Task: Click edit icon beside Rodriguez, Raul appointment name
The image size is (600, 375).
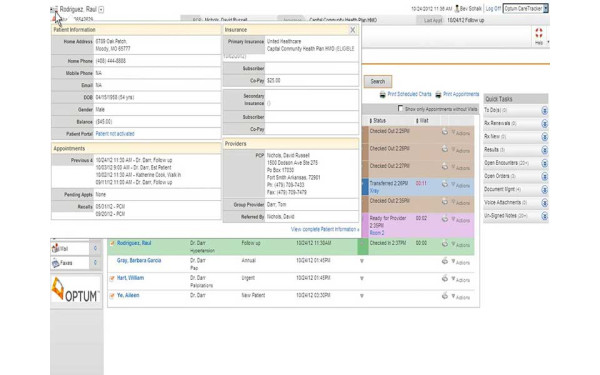Action: coord(112,243)
